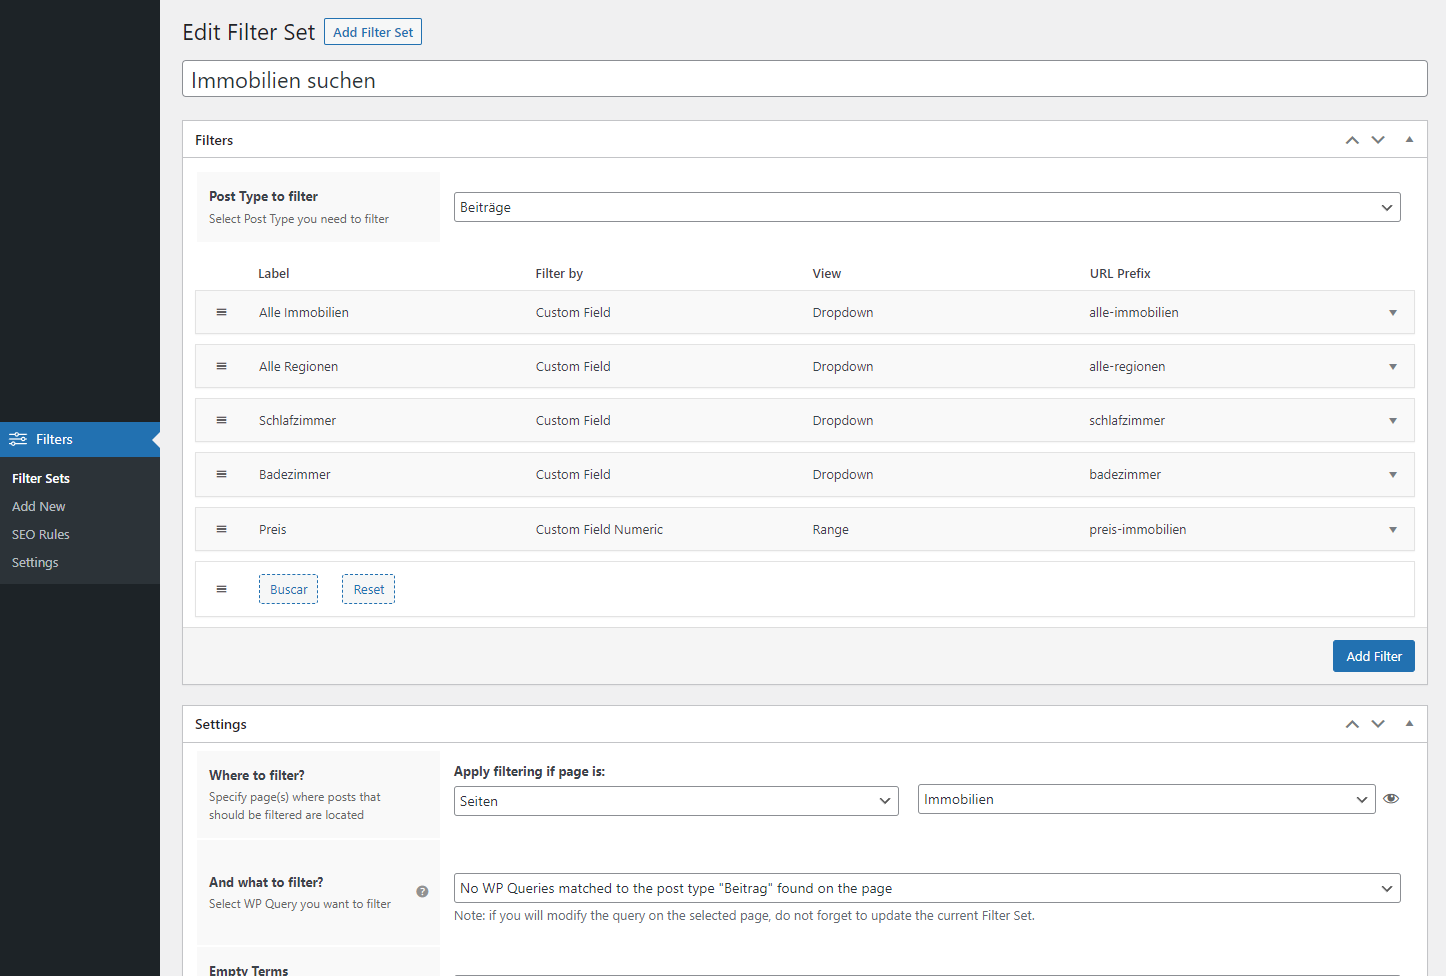Click the drag handle for Preis filter
This screenshot has height=976, width=1446.
click(221, 529)
